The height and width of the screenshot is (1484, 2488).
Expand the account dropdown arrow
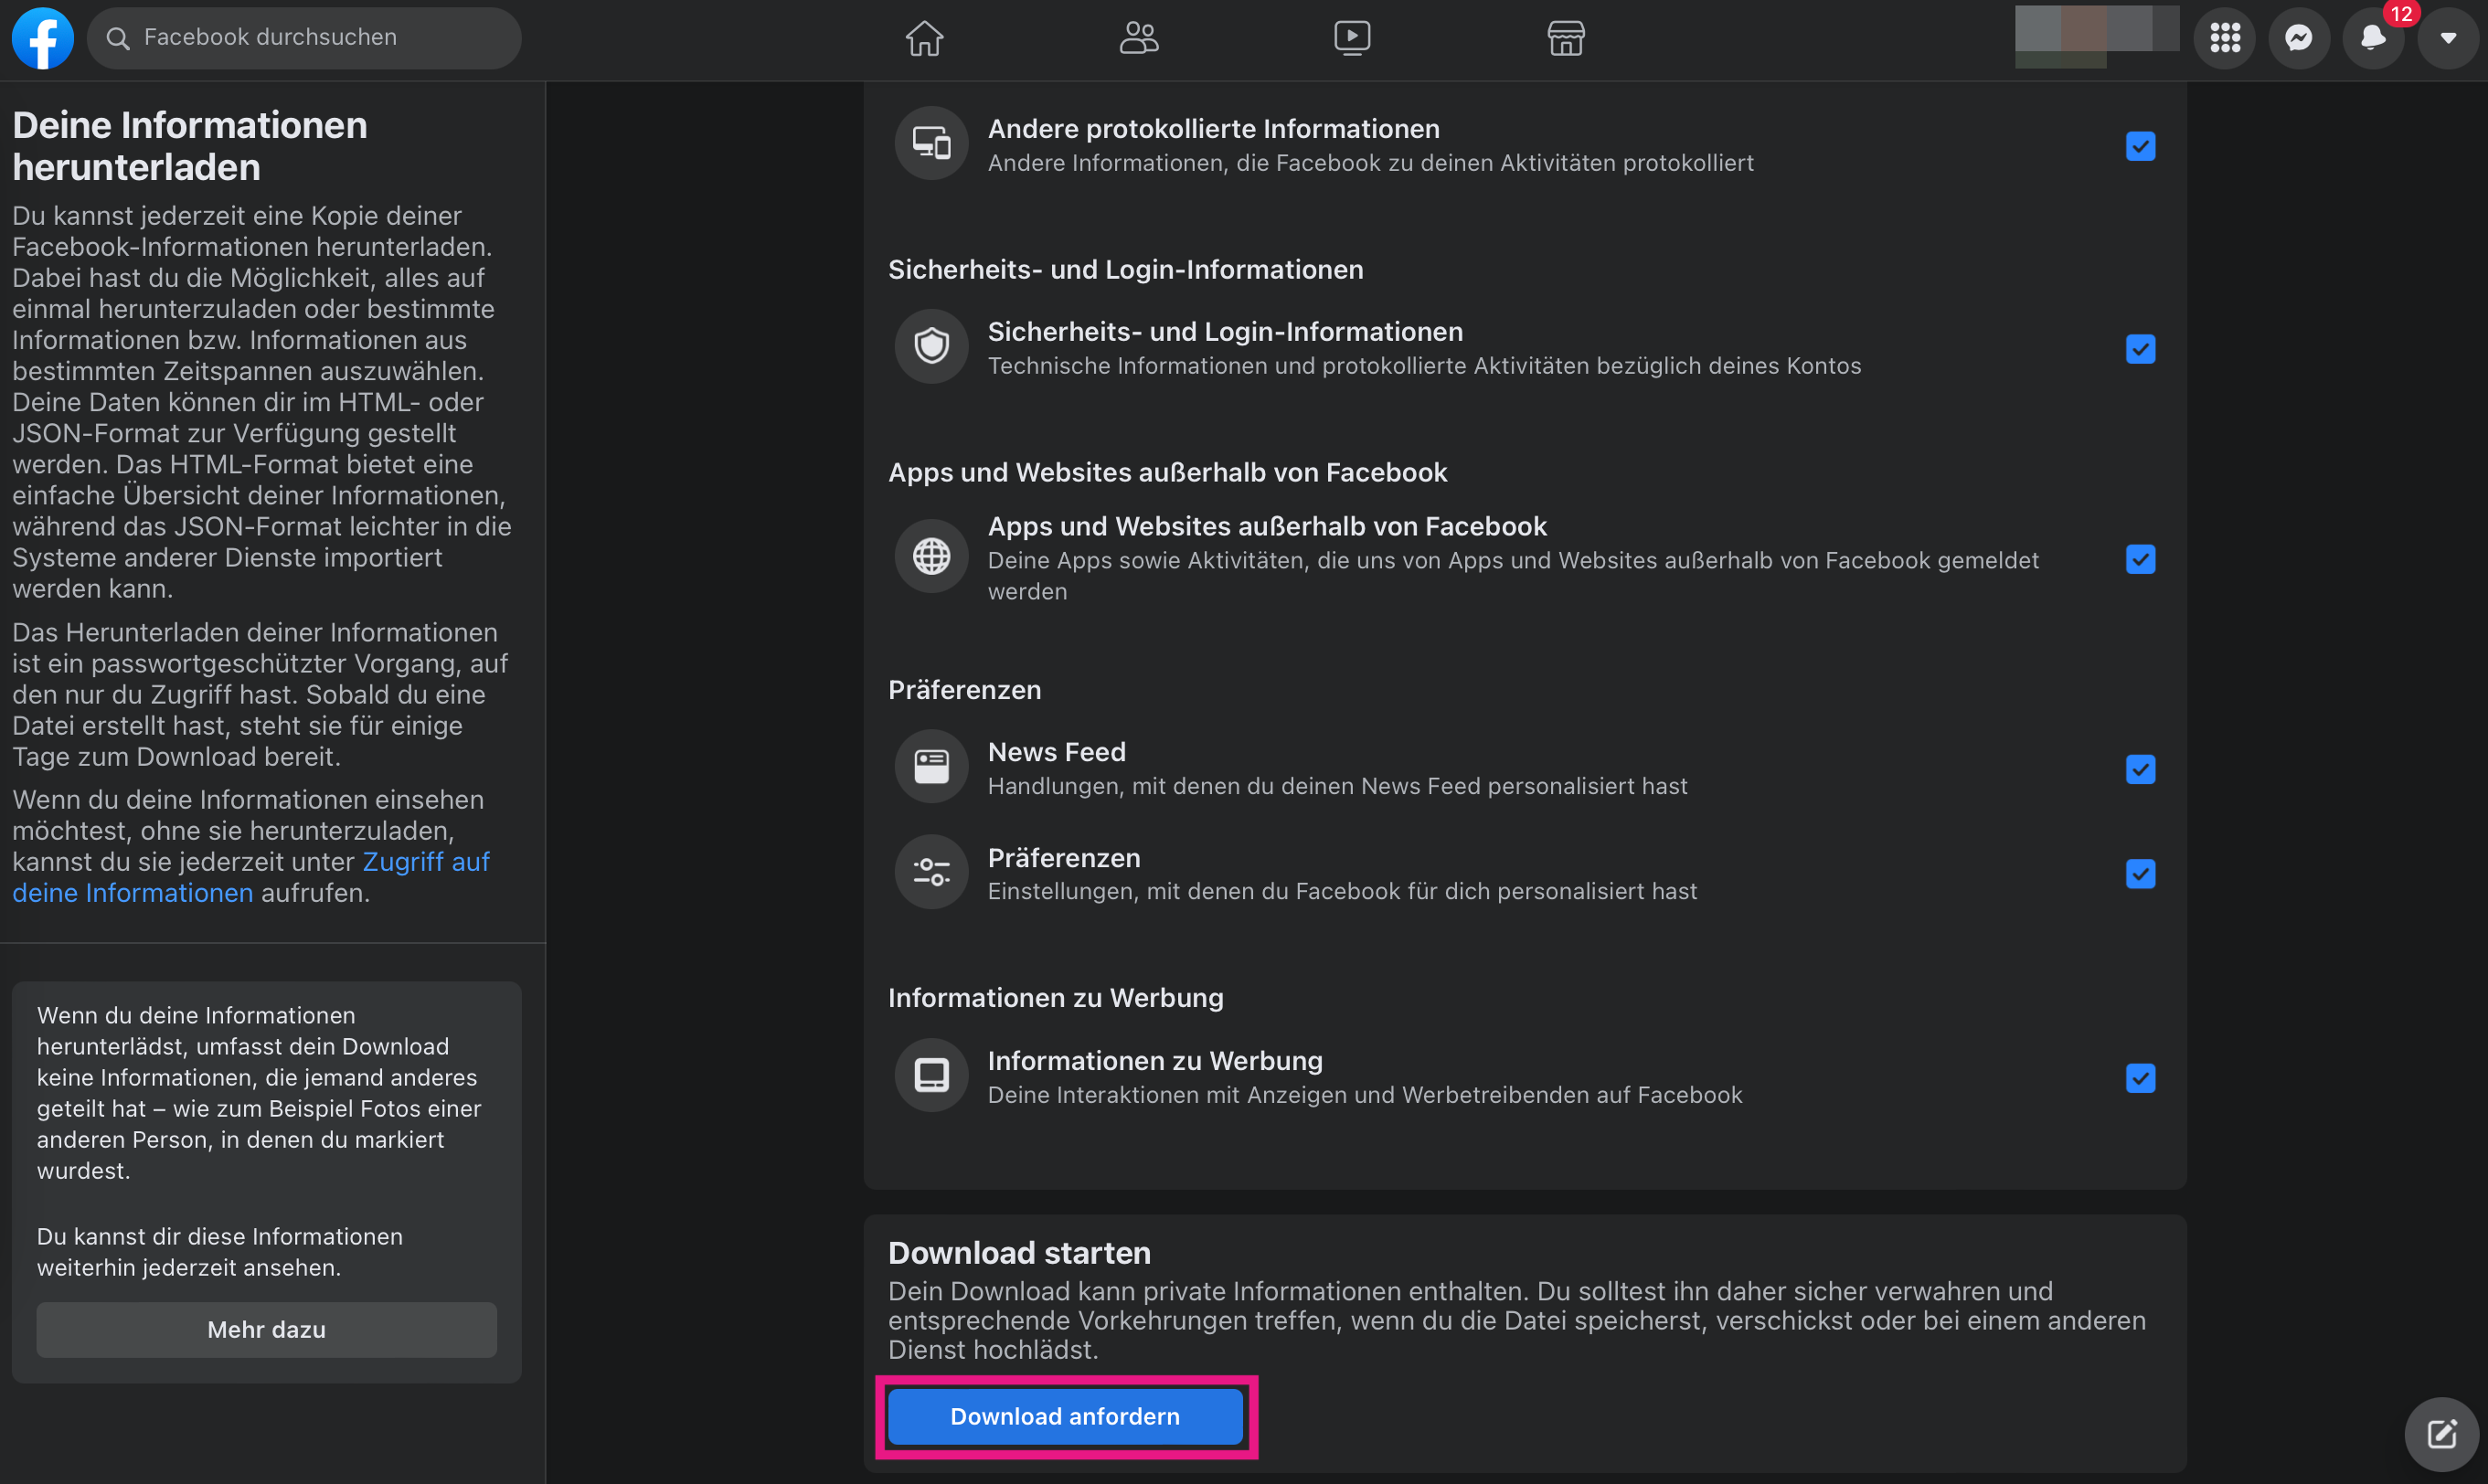click(x=2447, y=38)
